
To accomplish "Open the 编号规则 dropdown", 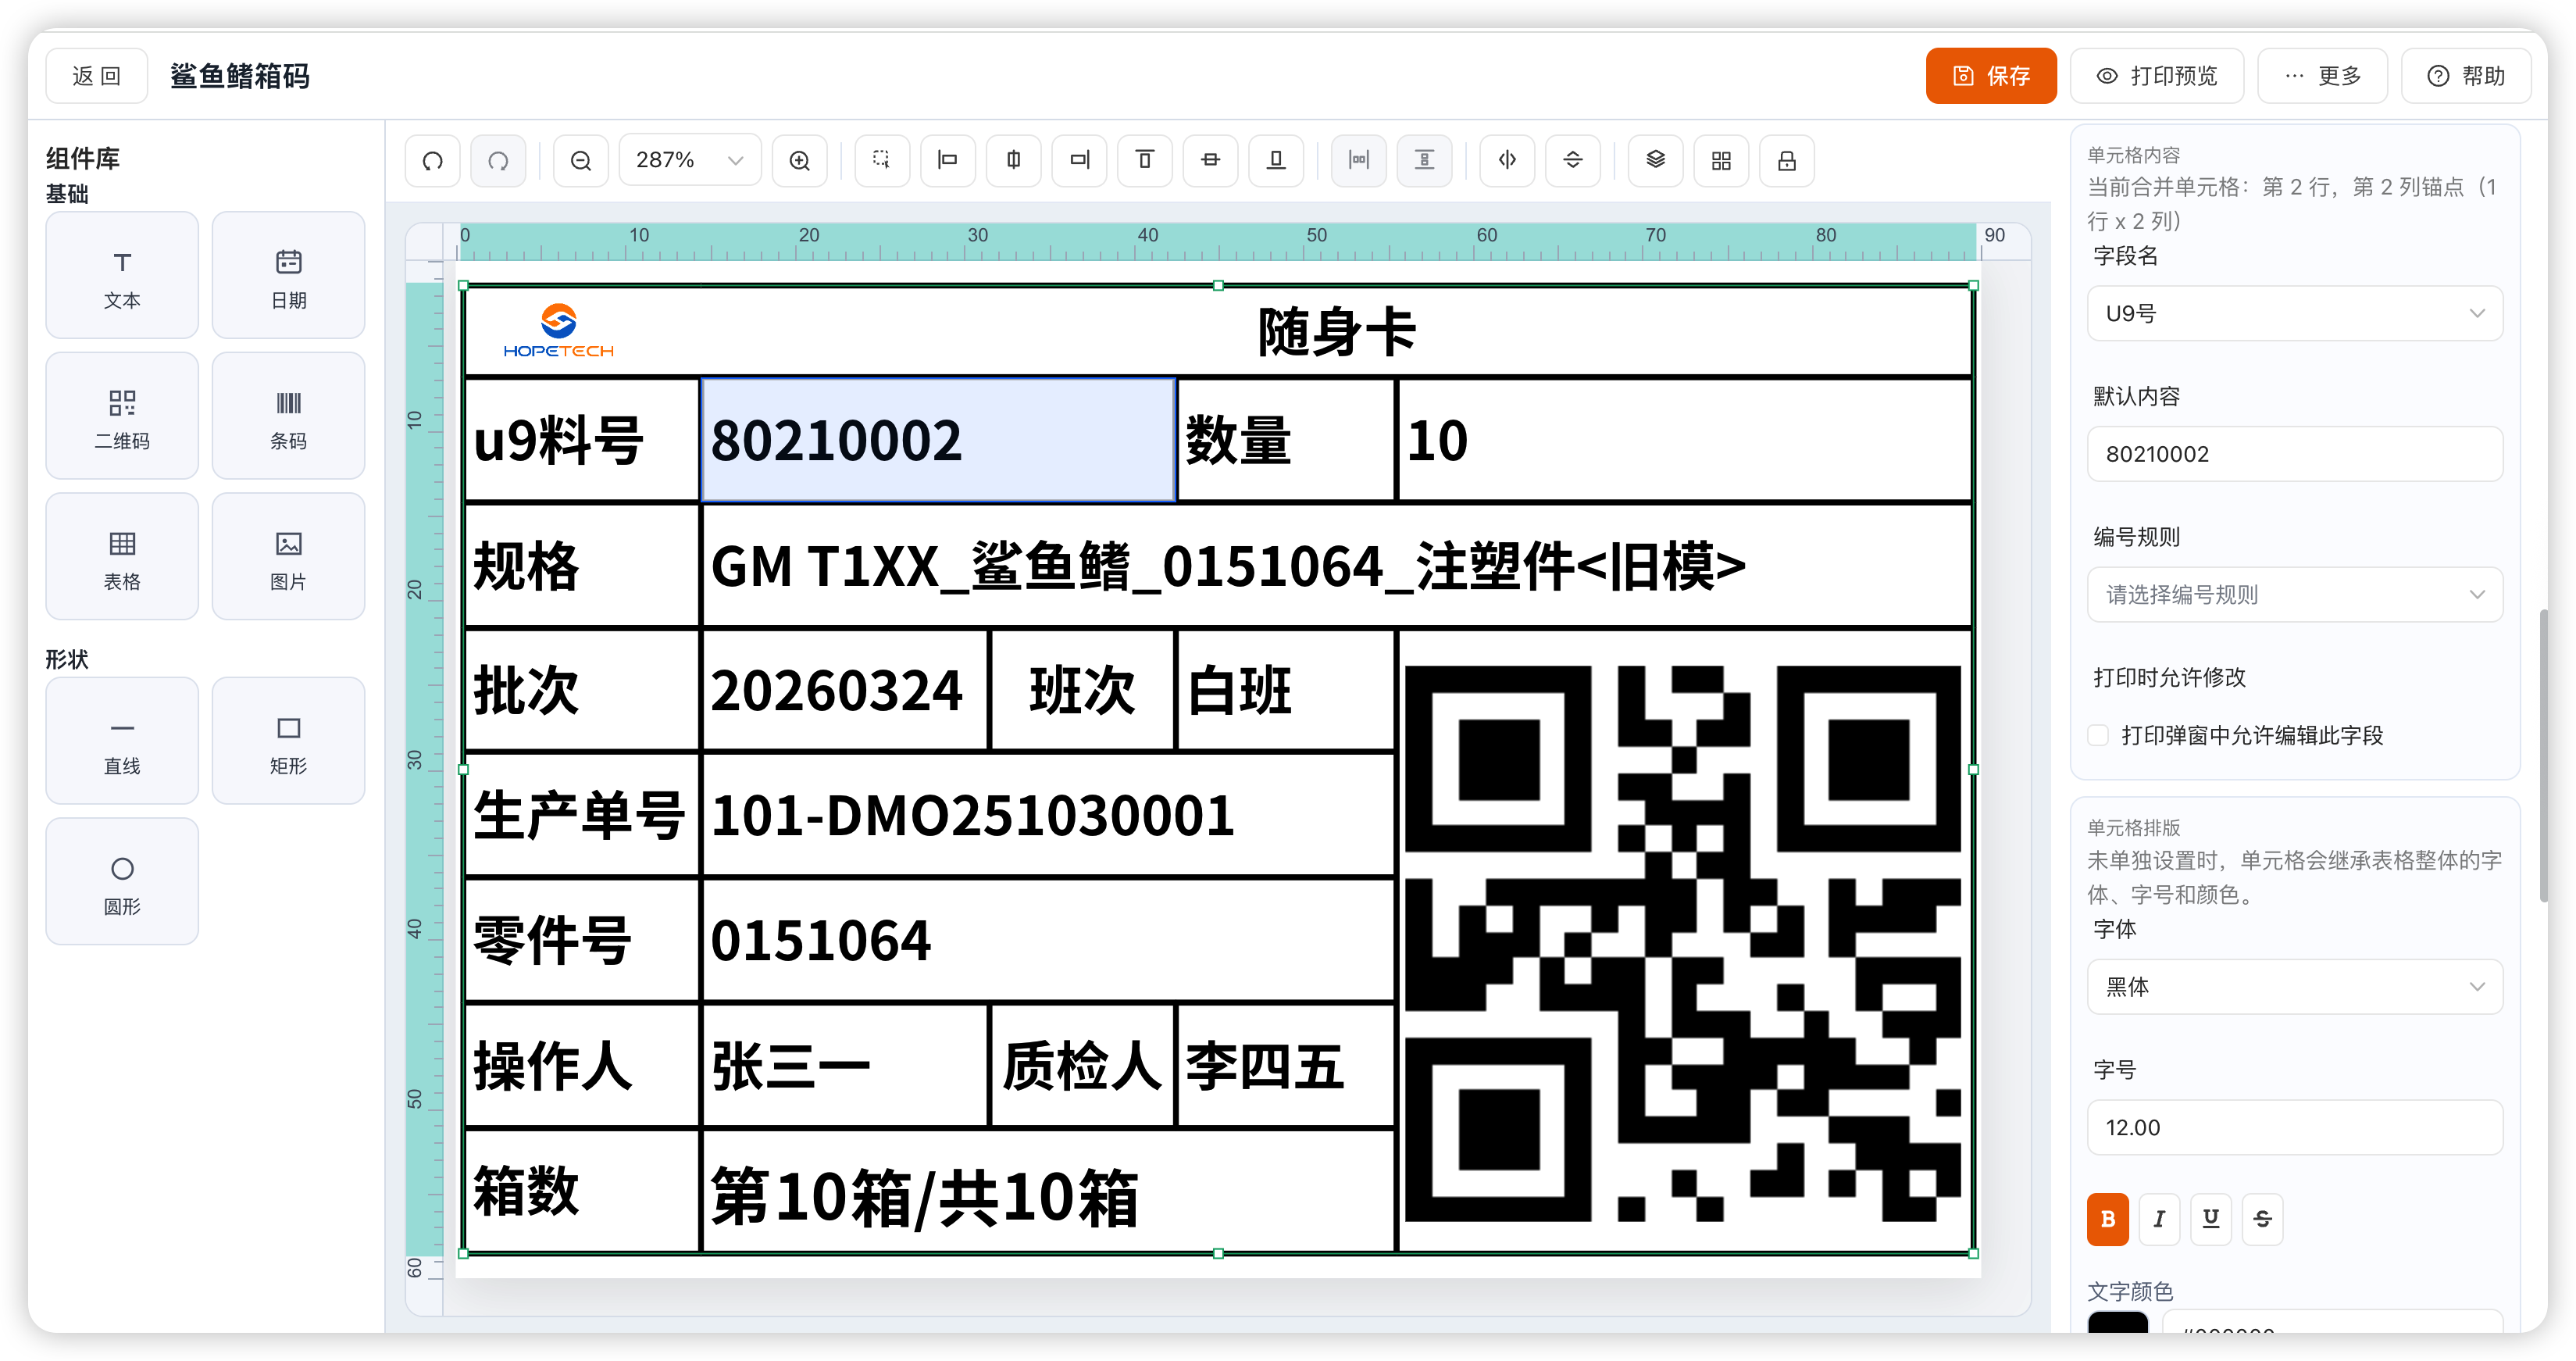I will (2295, 594).
